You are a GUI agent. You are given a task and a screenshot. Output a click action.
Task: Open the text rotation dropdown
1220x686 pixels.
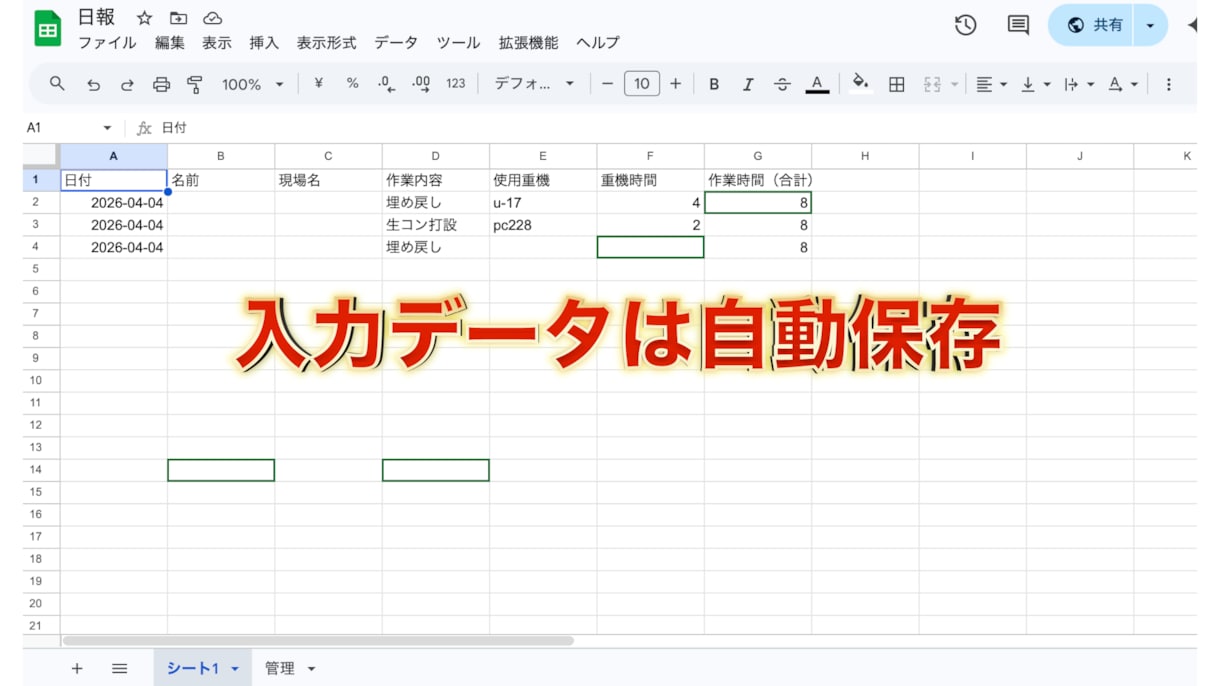click(x=1123, y=85)
